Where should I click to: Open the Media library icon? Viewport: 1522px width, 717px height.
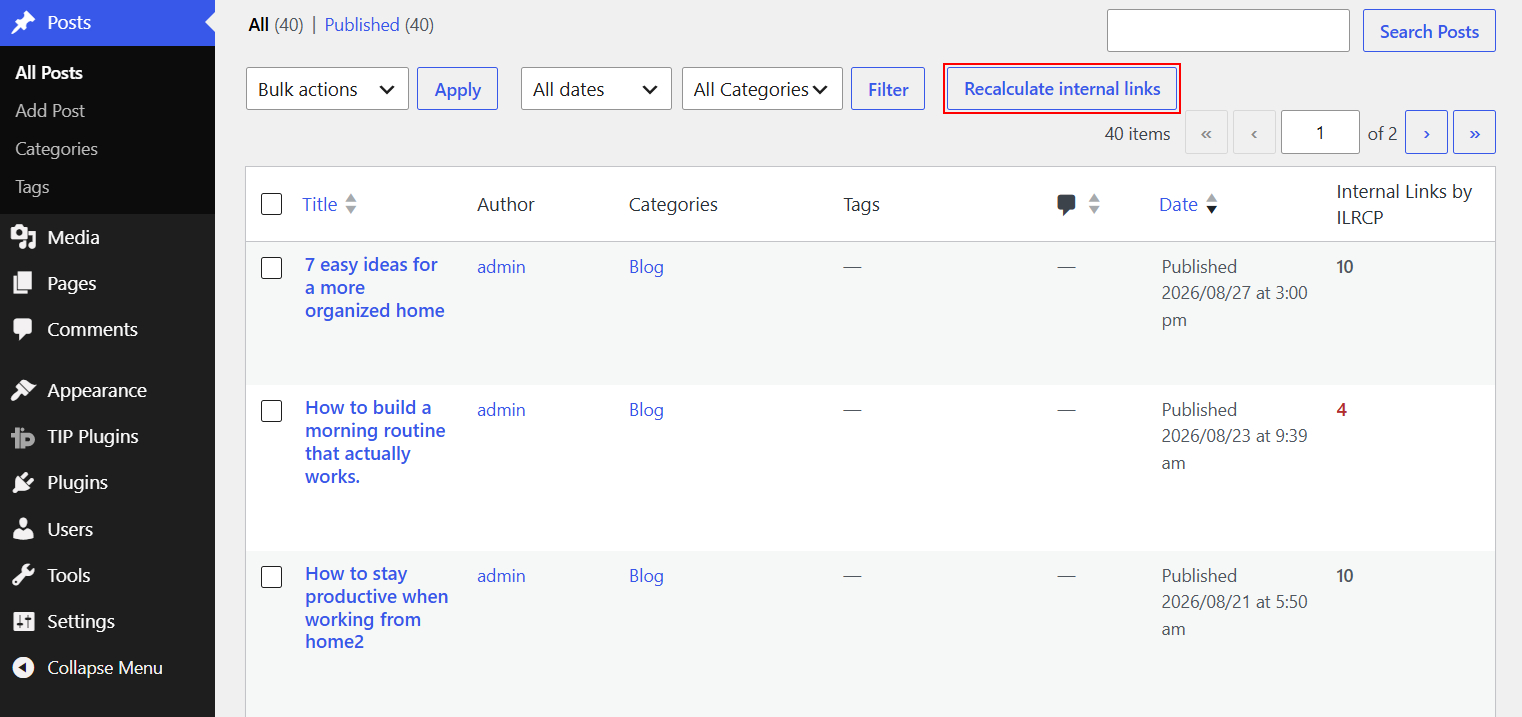click(23, 237)
